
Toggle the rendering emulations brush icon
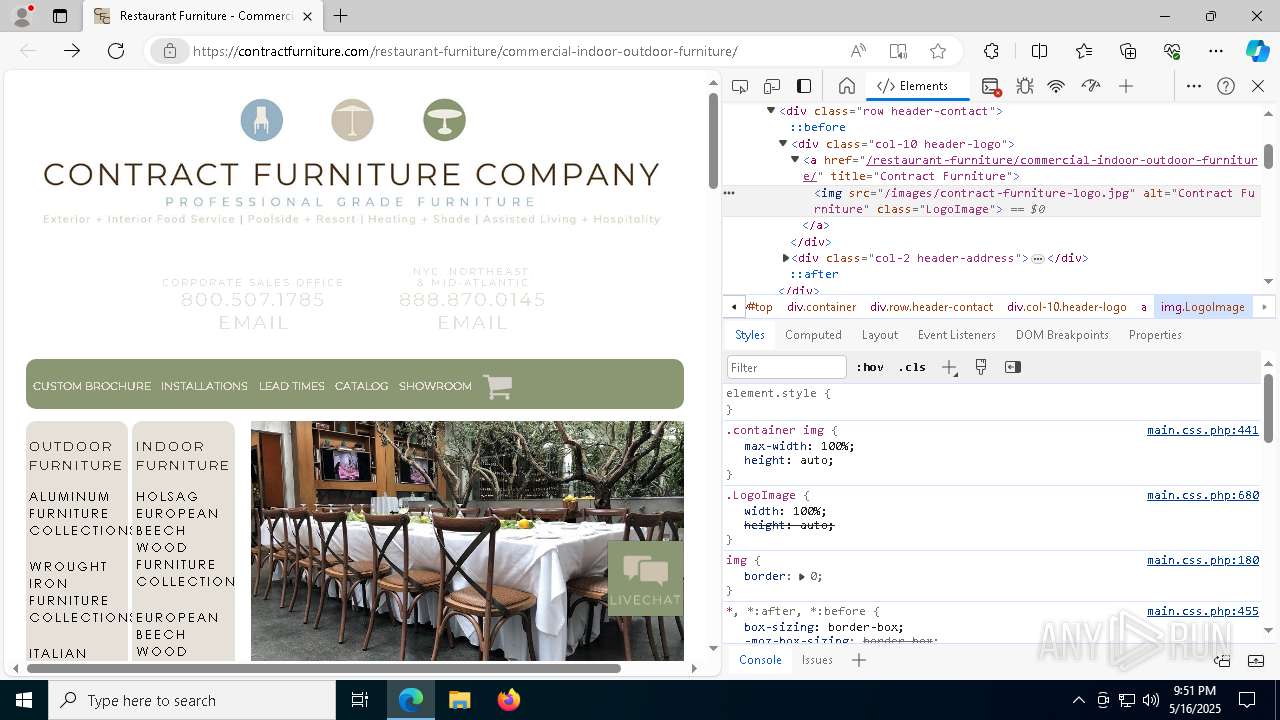(x=981, y=367)
